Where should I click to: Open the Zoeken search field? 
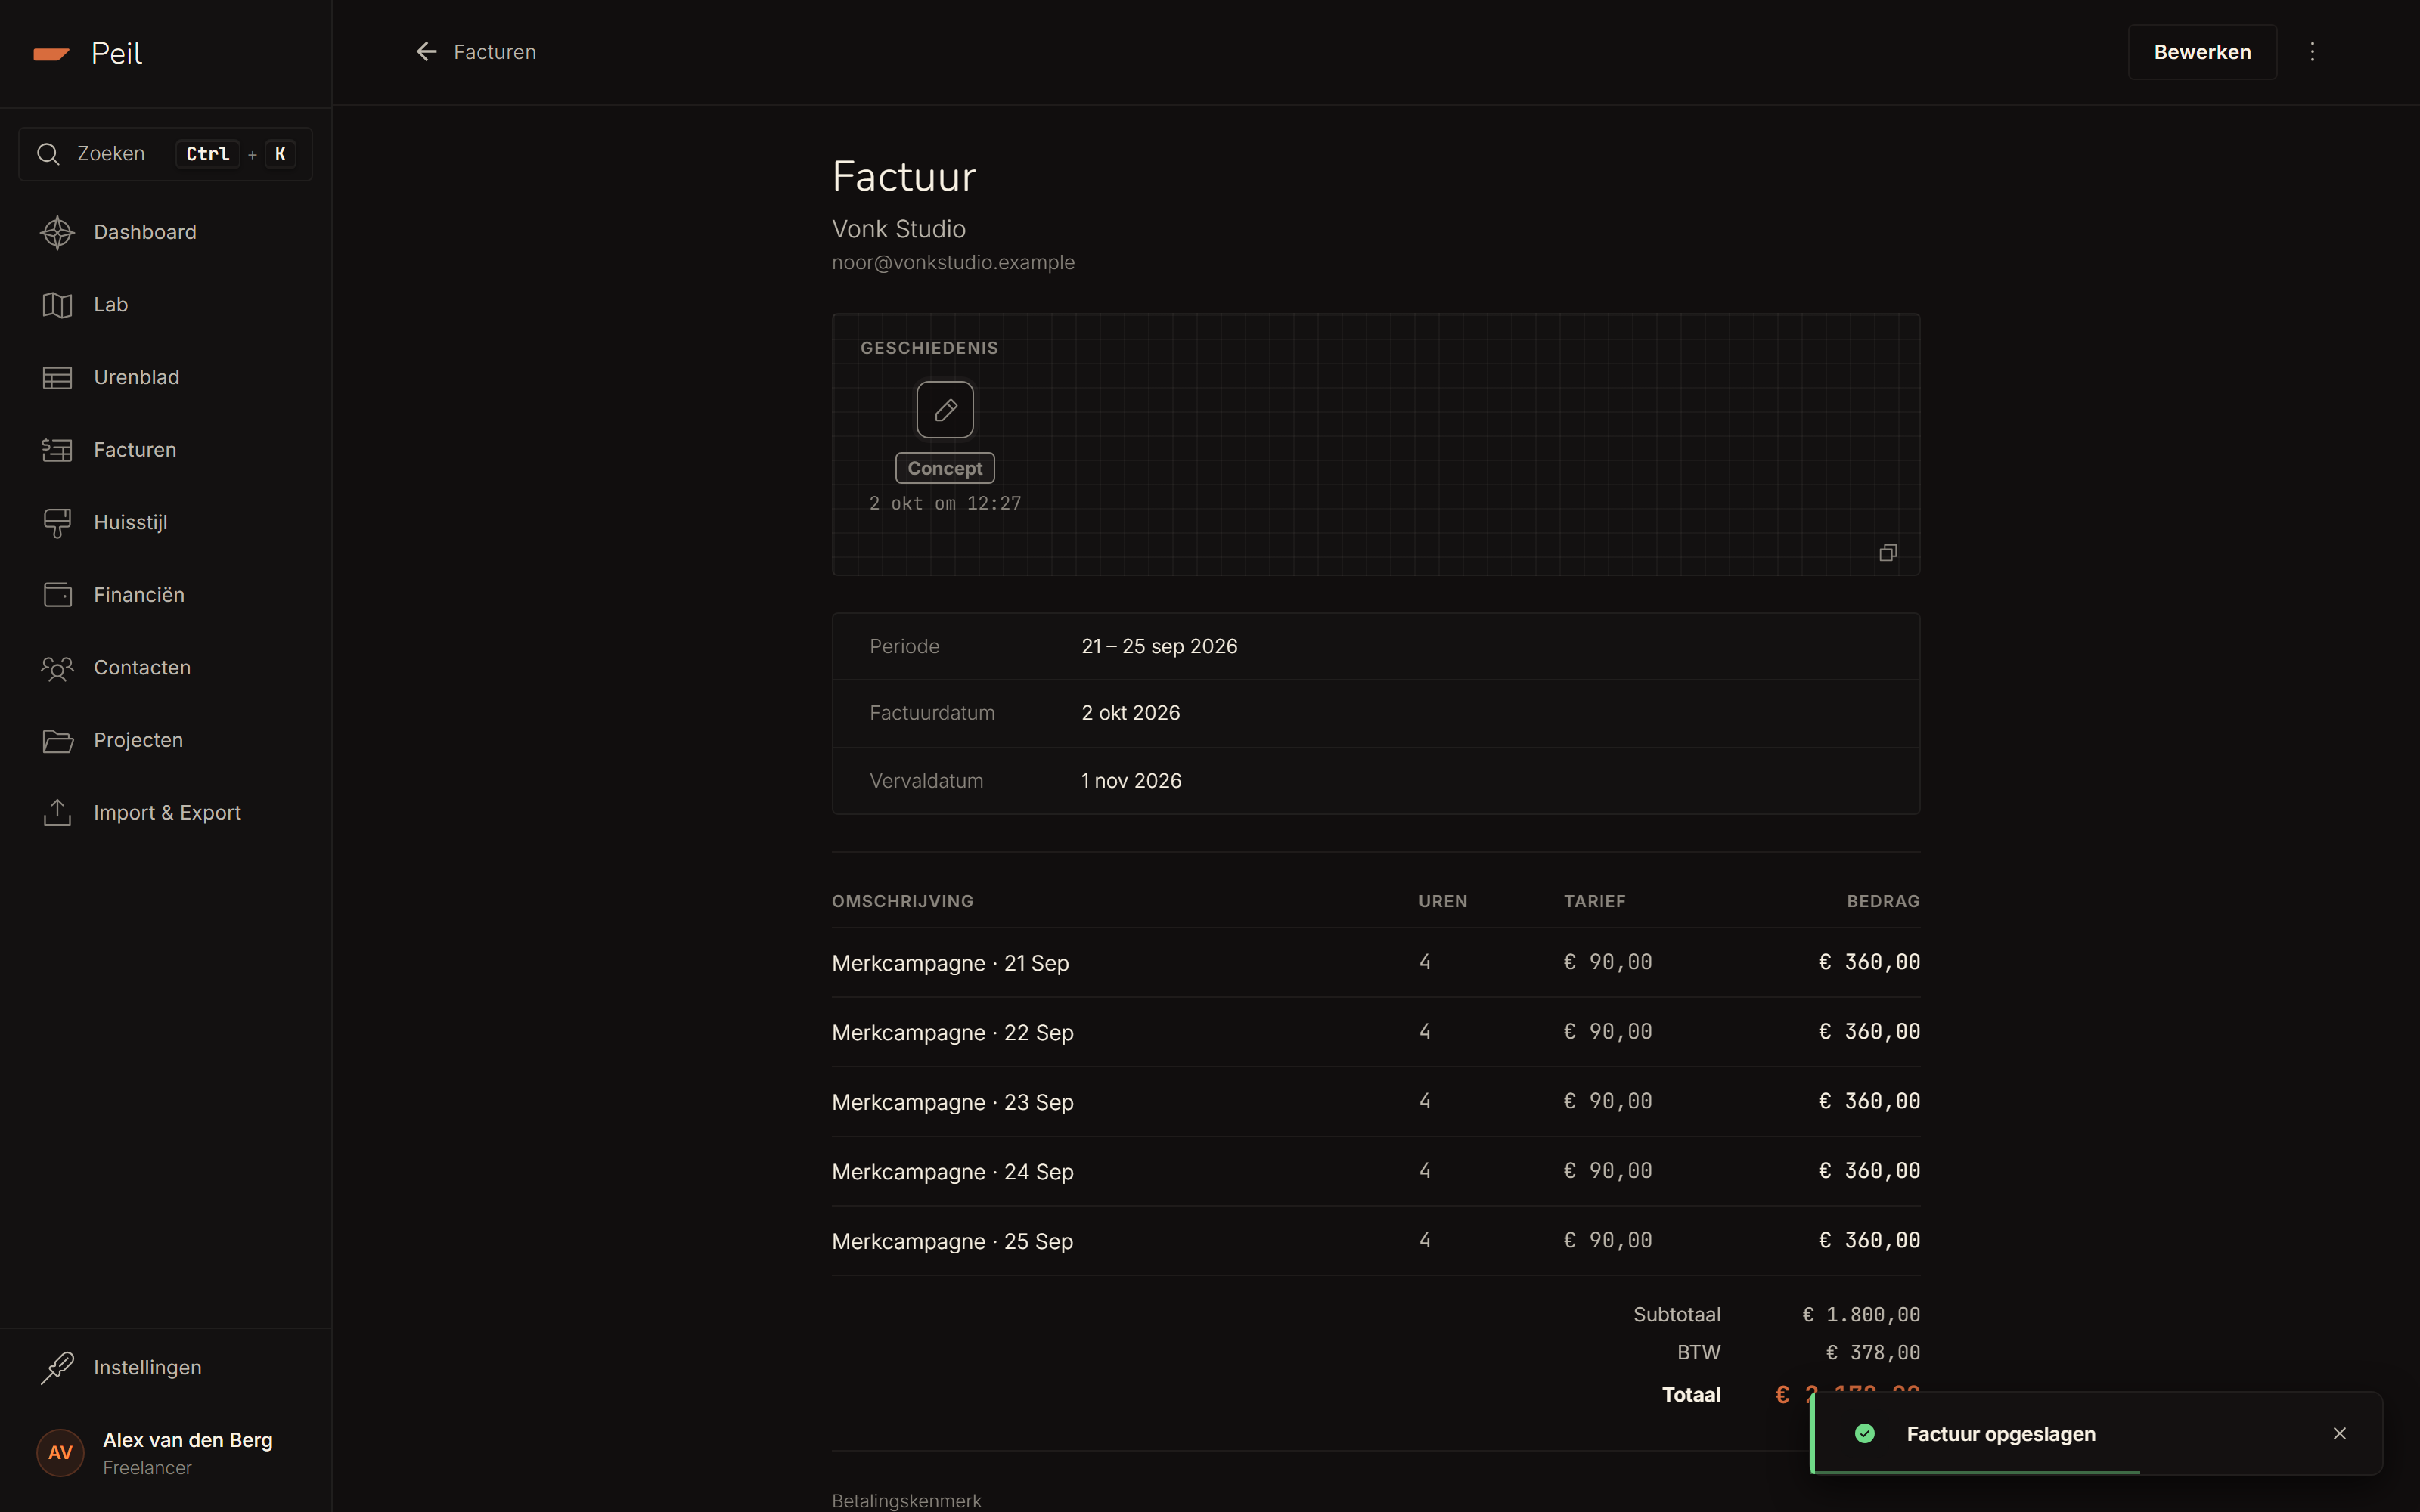pos(166,154)
